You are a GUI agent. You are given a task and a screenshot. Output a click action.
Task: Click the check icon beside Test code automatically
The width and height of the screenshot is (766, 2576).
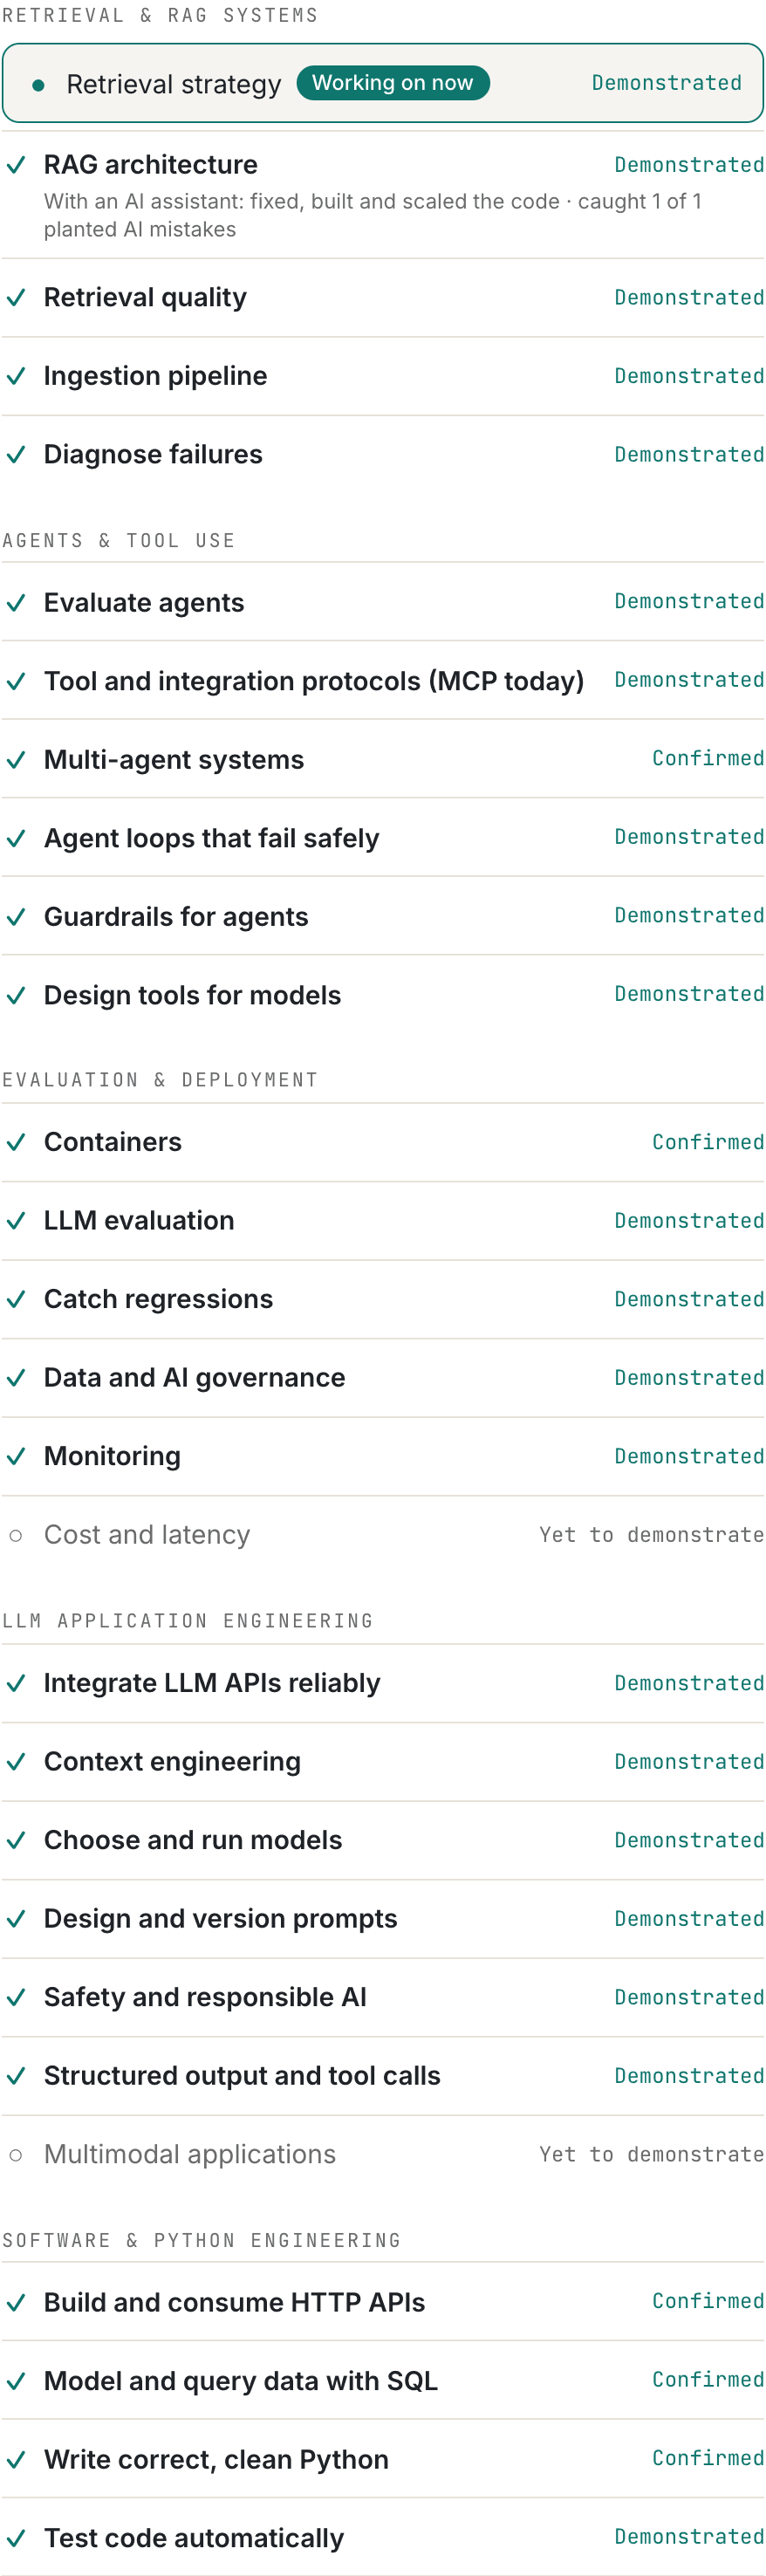click(x=16, y=2538)
